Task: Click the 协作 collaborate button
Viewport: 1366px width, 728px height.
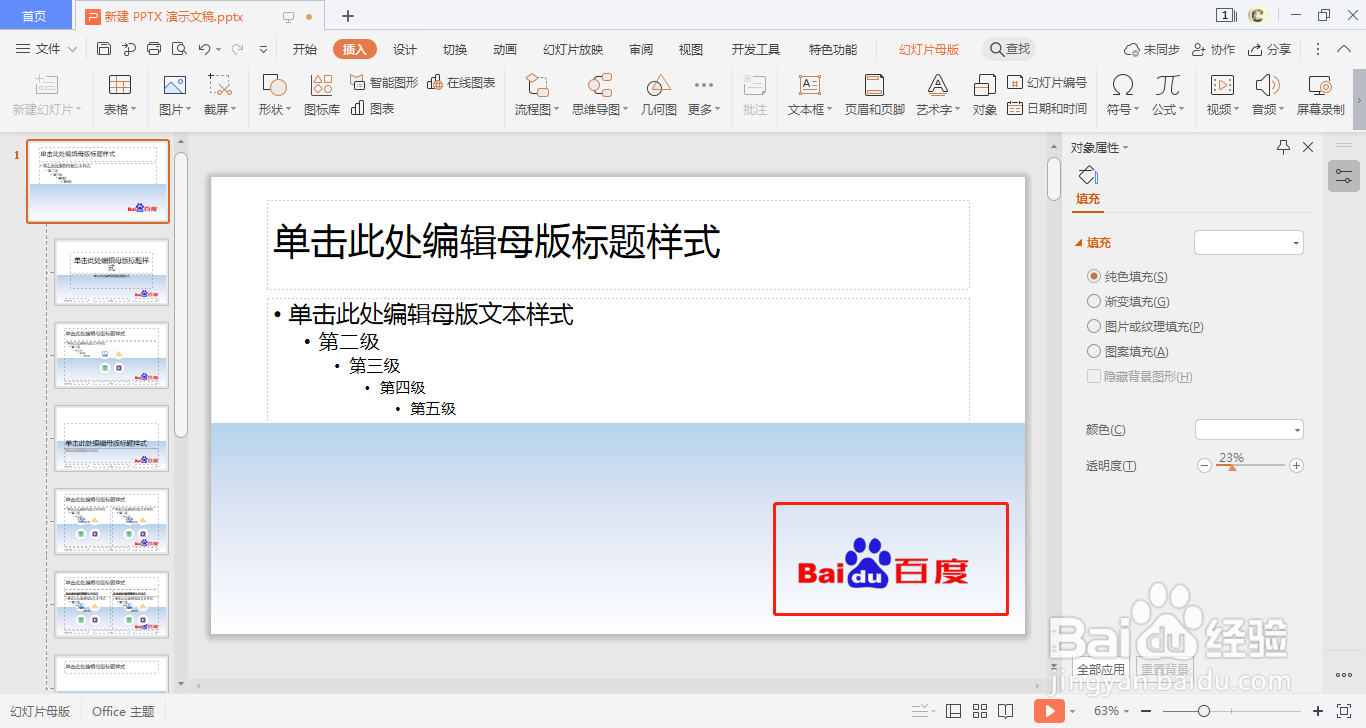Action: click(1214, 49)
